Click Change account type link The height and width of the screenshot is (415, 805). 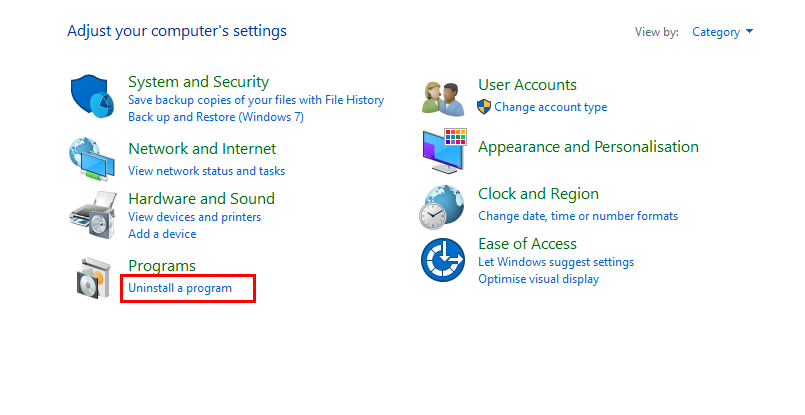pos(550,107)
